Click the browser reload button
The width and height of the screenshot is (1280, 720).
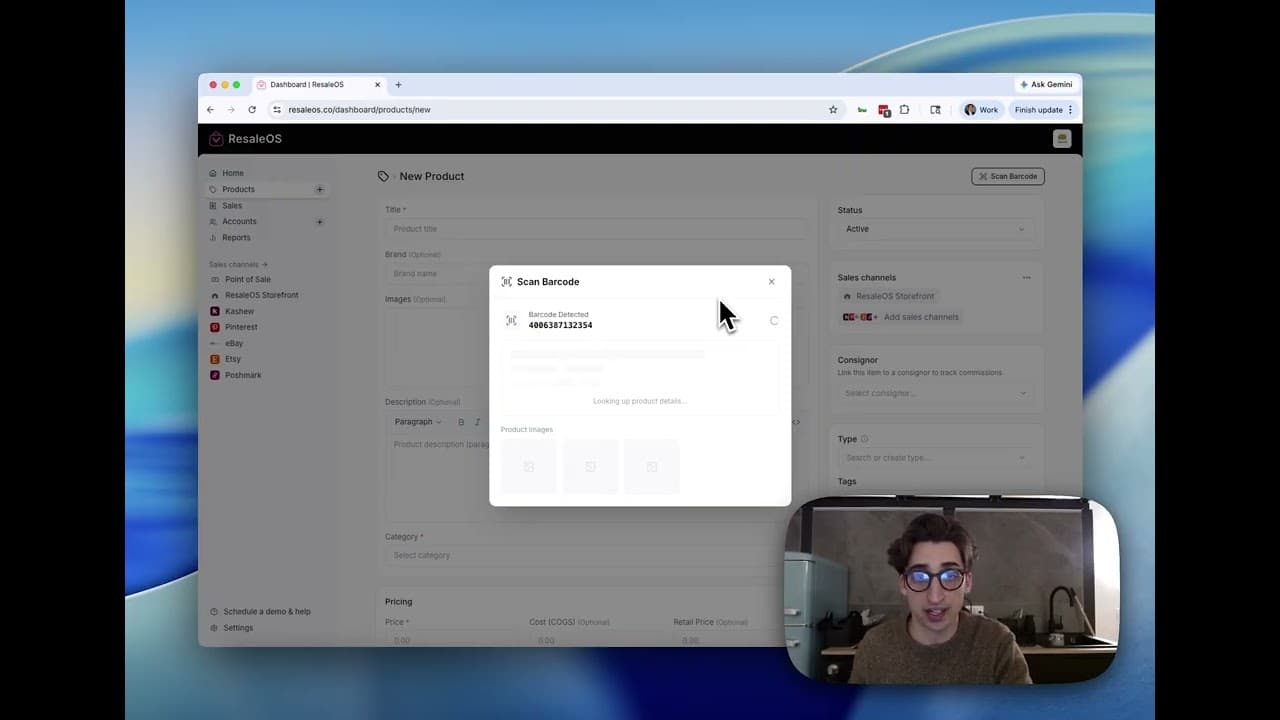pos(252,110)
